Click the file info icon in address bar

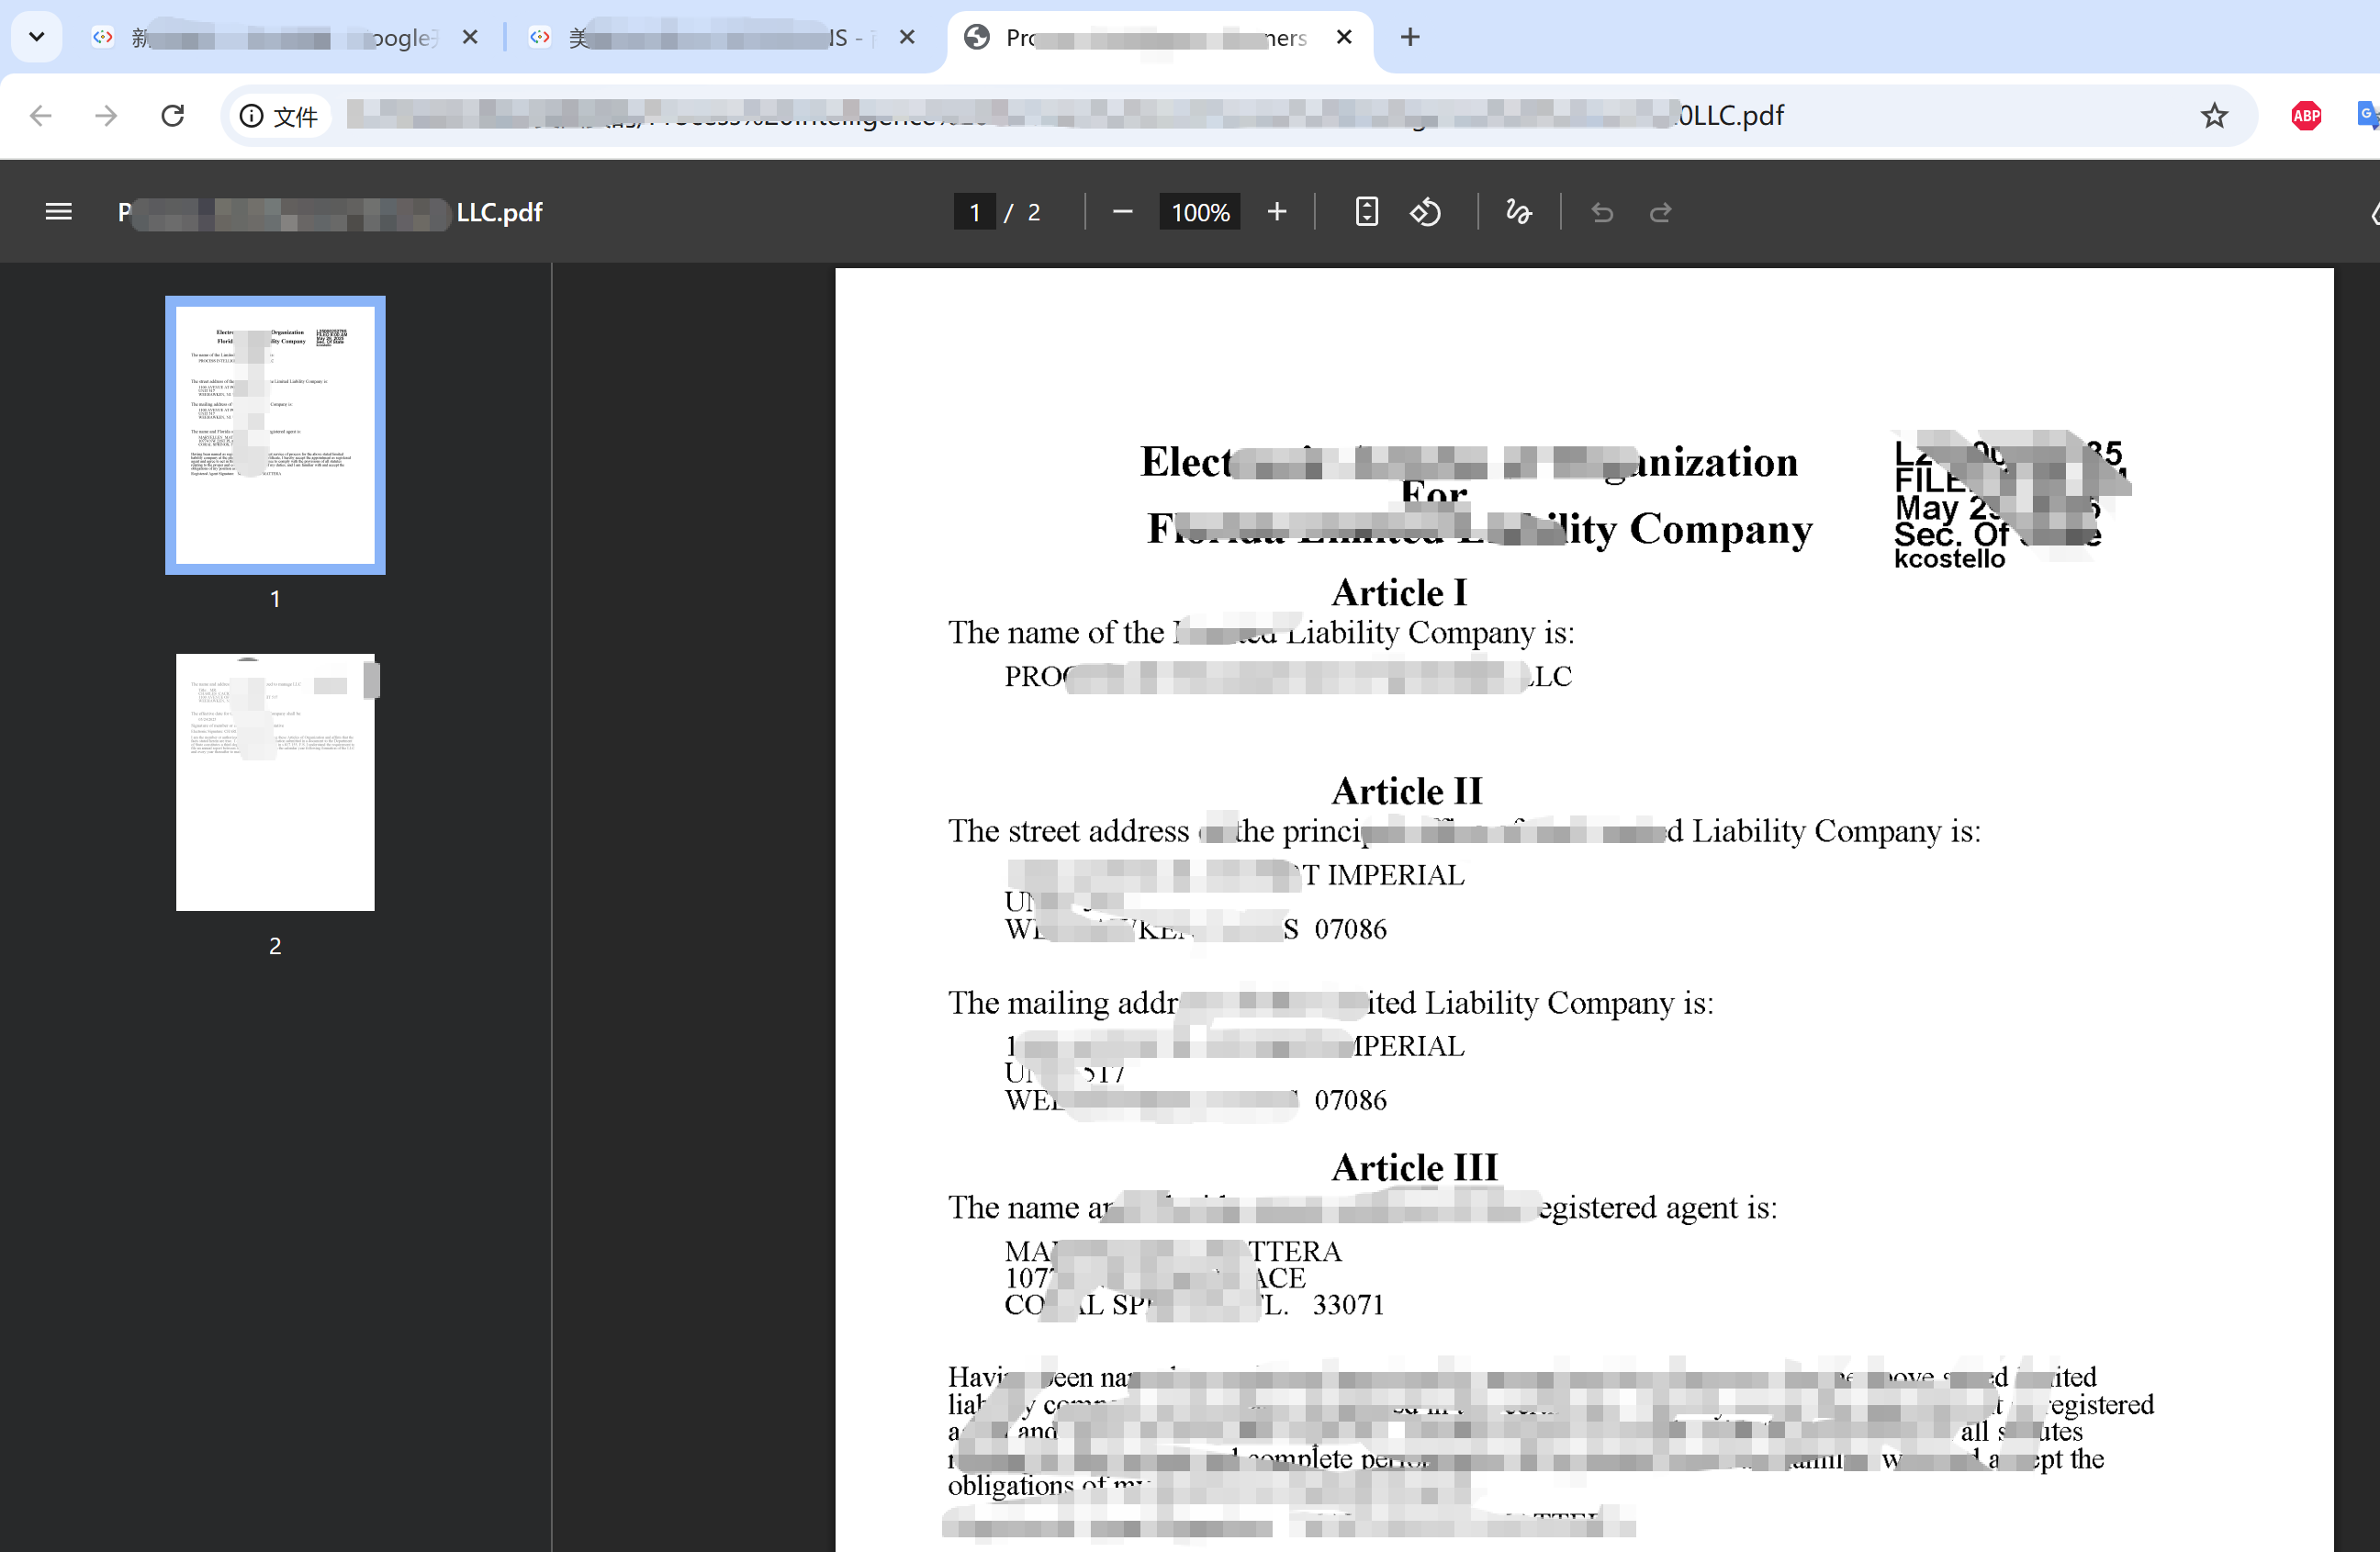pyautogui.click(x=252, y=116)
